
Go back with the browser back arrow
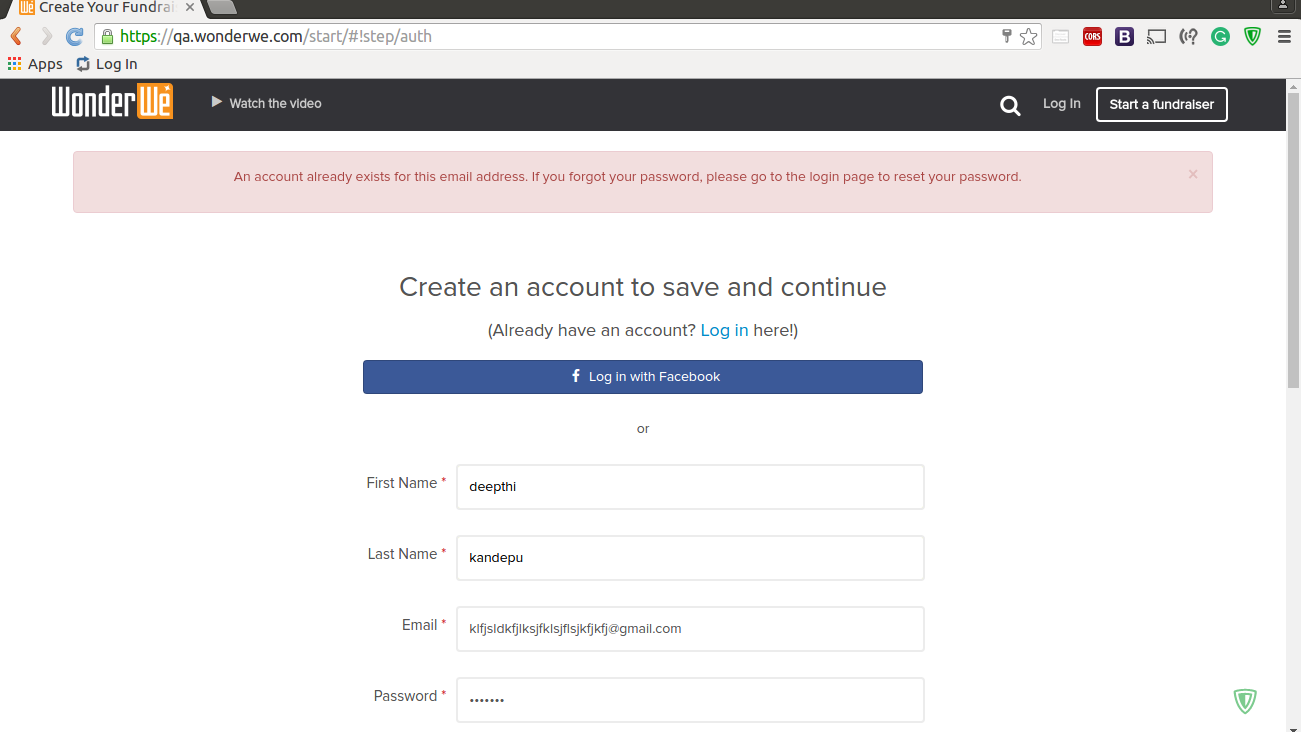(16, 37)
